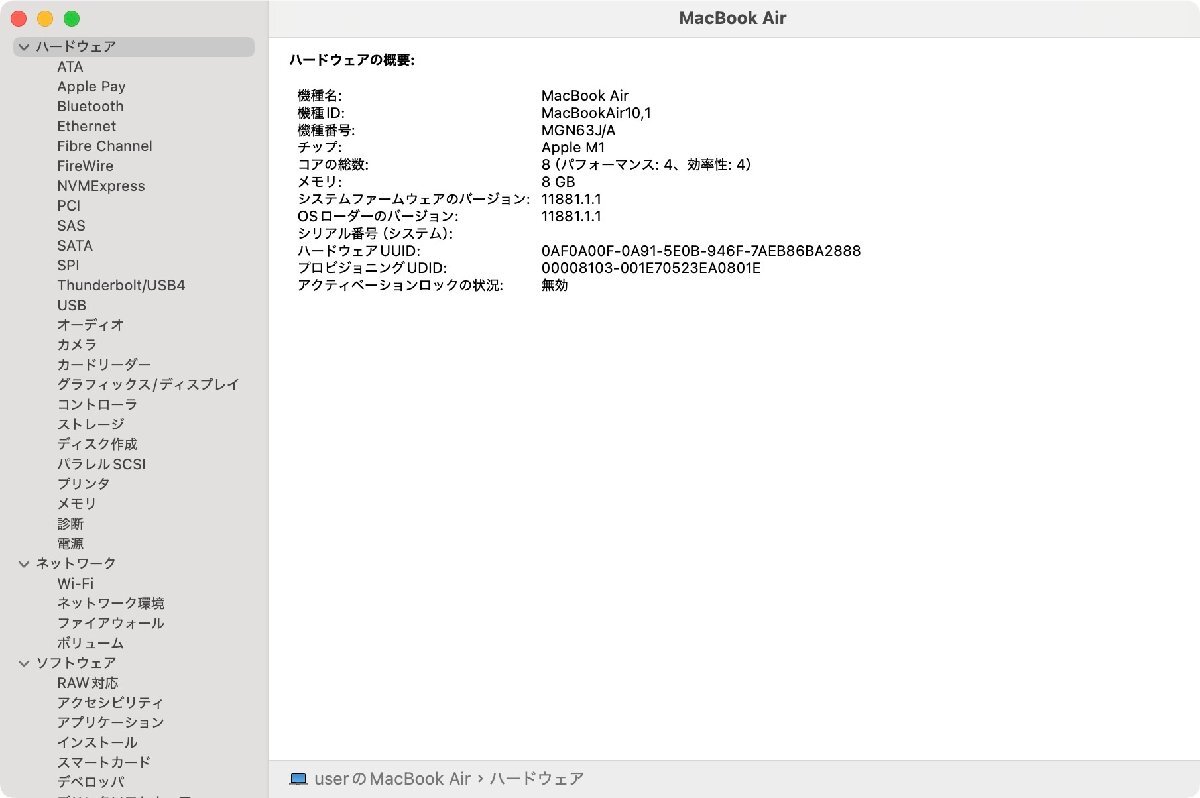Image resolution: width=1200 pixels, height=798 pixels.
Task: Select デベロッパ in the sidebar
Action: (90, 782)
